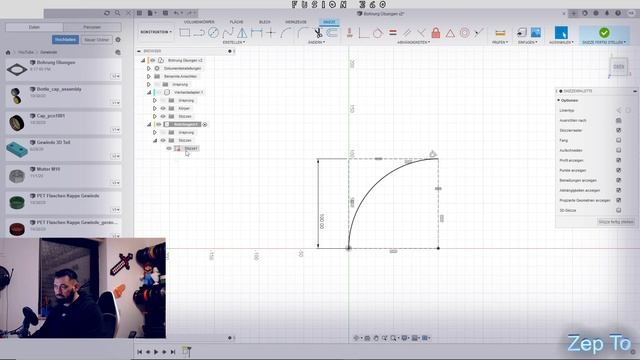Open the Abhängigkeiten dropdown menu

(413, 42)
